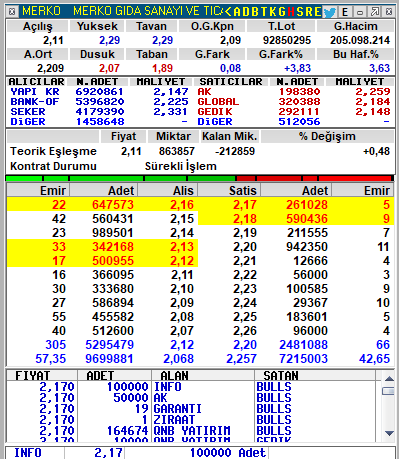
Task: Click the yellow 'G' title bar icon
Action: [282, 12]
